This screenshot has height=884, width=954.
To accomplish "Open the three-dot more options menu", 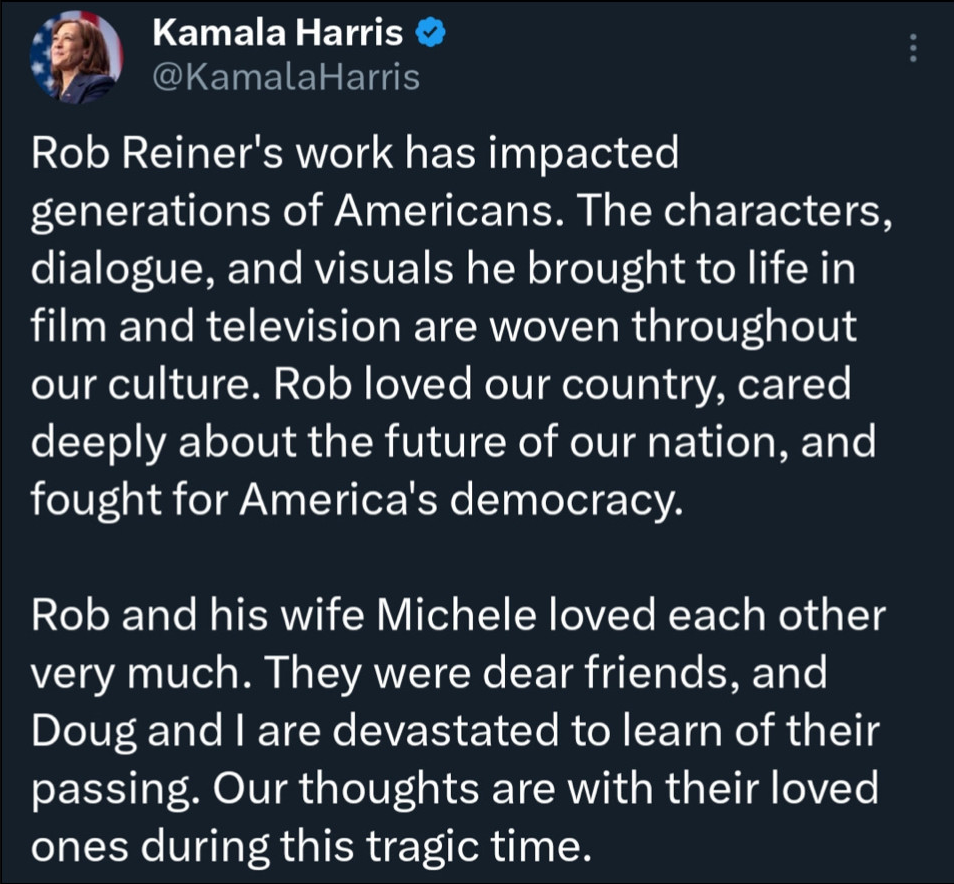I will [x=912, y=47].
